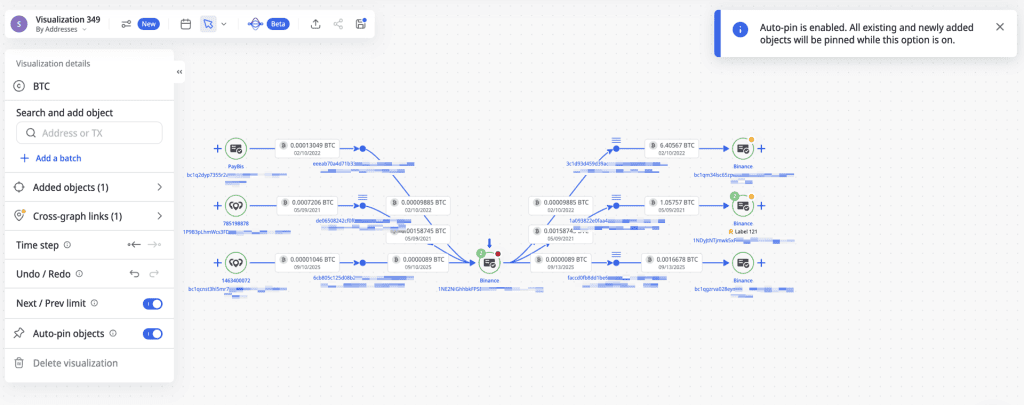This screenshot has width=1024, height=405.
Task: Save the visualization via floppy icon
Action: [360, 24]
